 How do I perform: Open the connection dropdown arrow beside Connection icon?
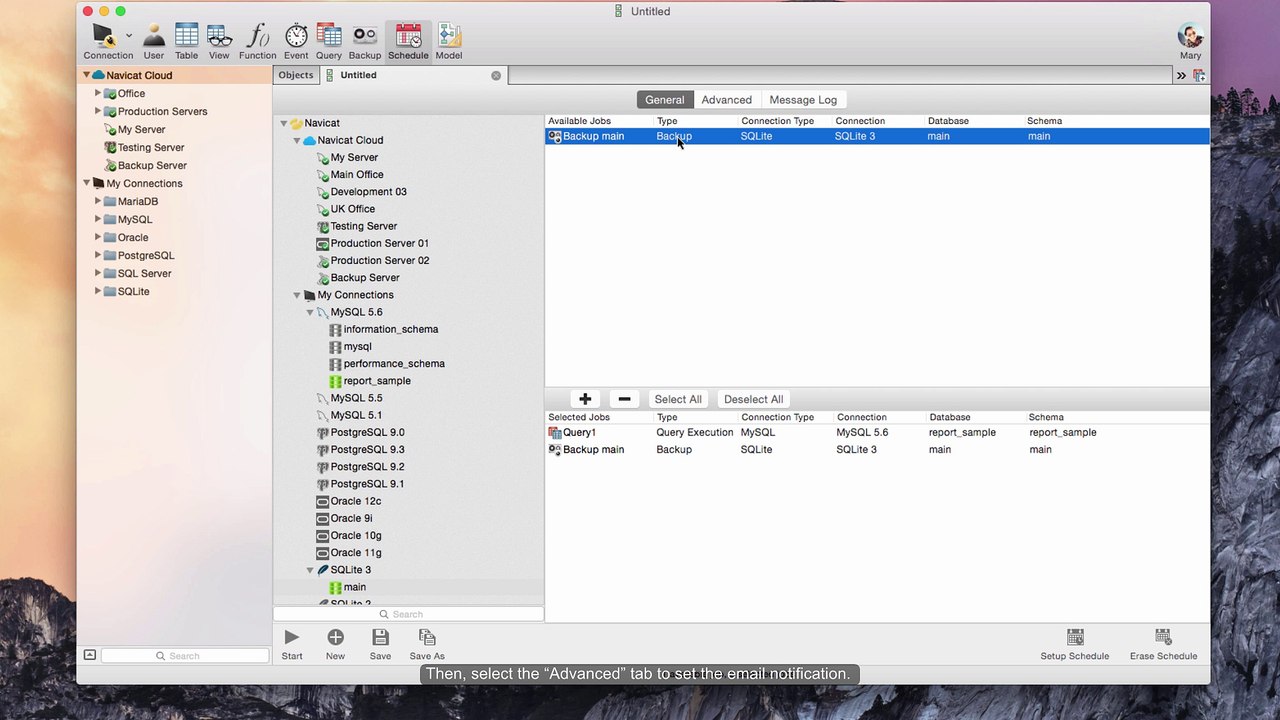[x=129, y=36]
